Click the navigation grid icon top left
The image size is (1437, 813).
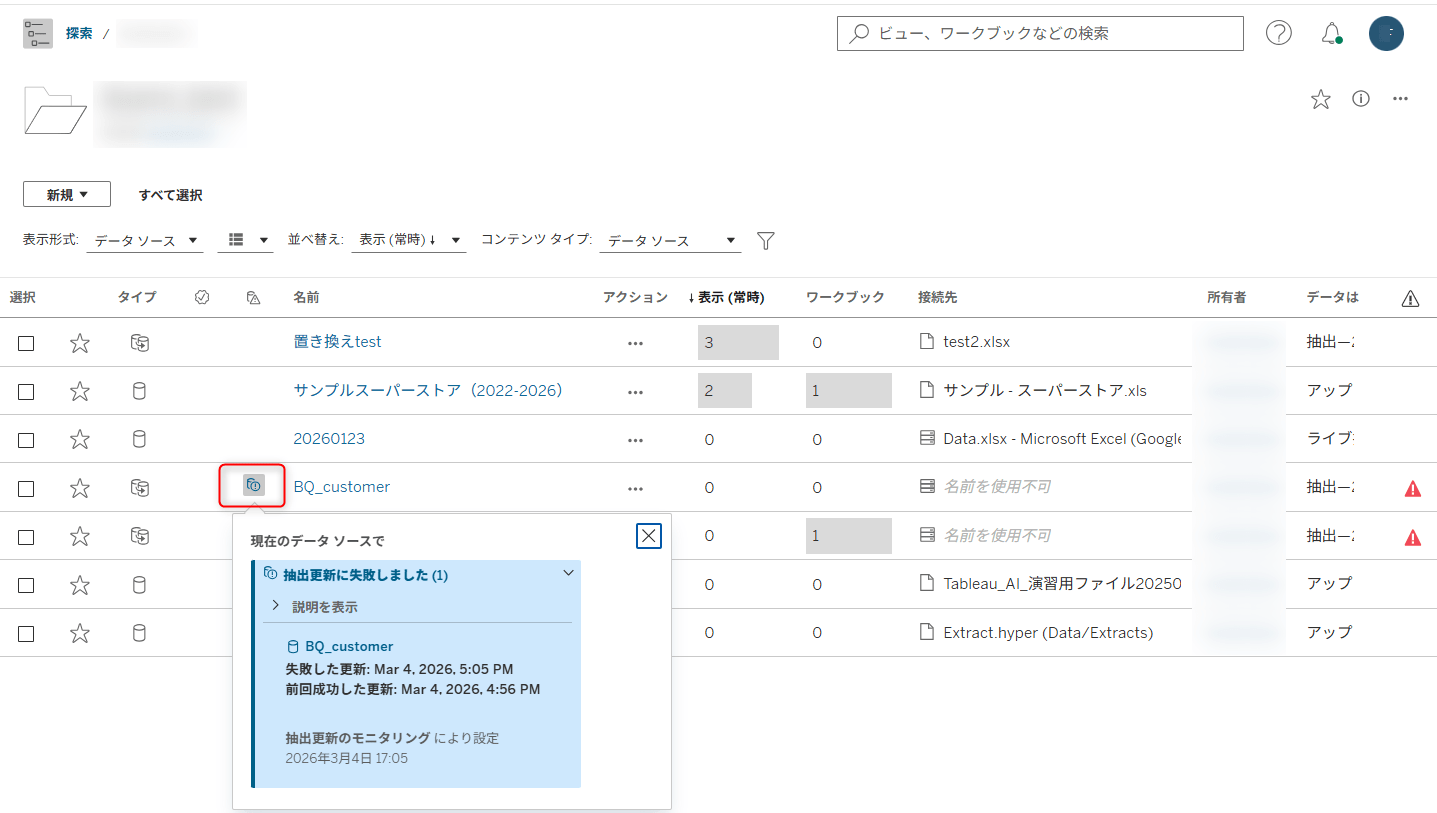tap(37, 33)
